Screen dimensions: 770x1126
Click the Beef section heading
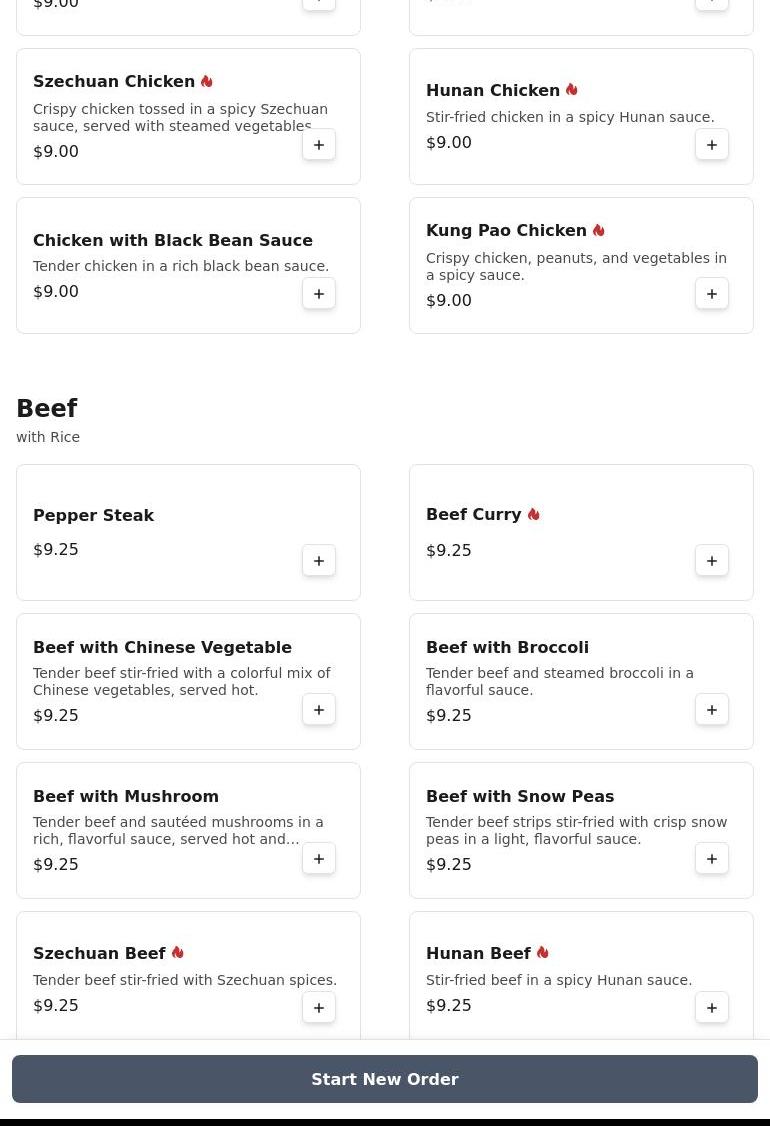[47, 409]
